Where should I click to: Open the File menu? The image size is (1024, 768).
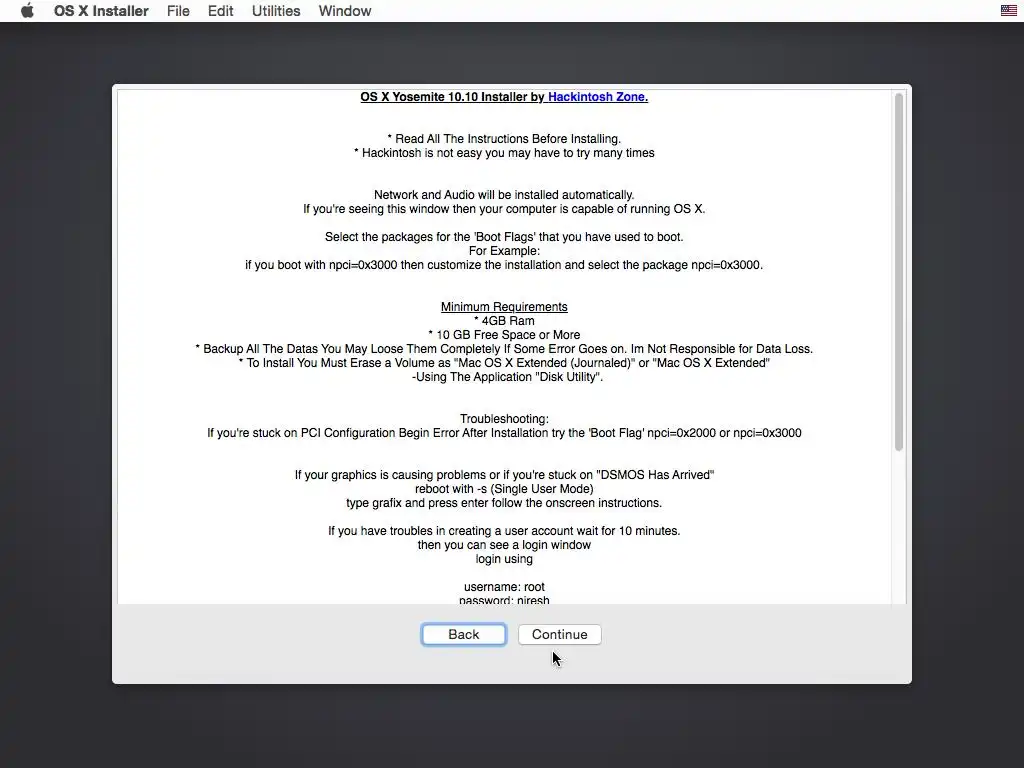[x=178, y=11]
